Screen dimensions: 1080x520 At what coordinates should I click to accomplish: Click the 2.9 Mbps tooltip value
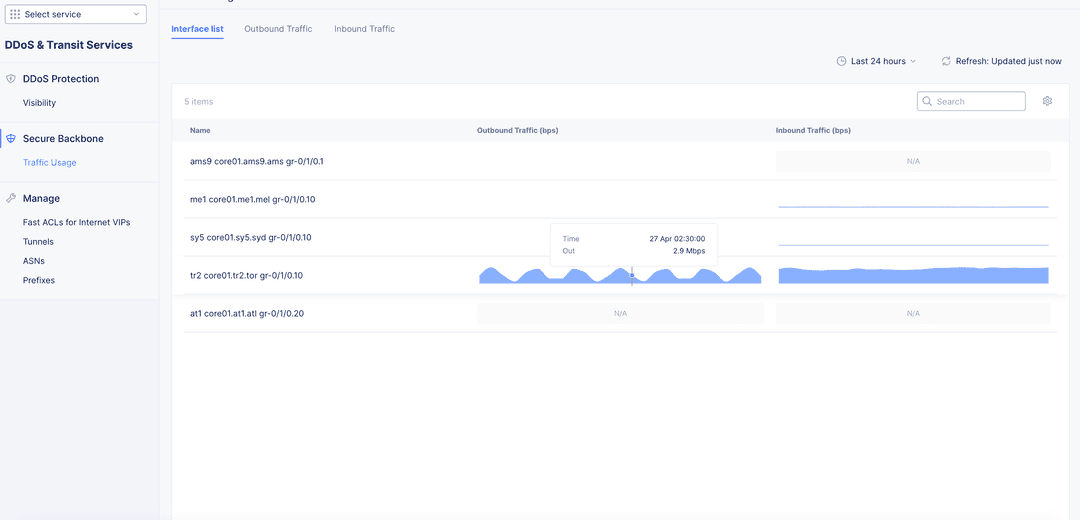(x=689, y=251)
